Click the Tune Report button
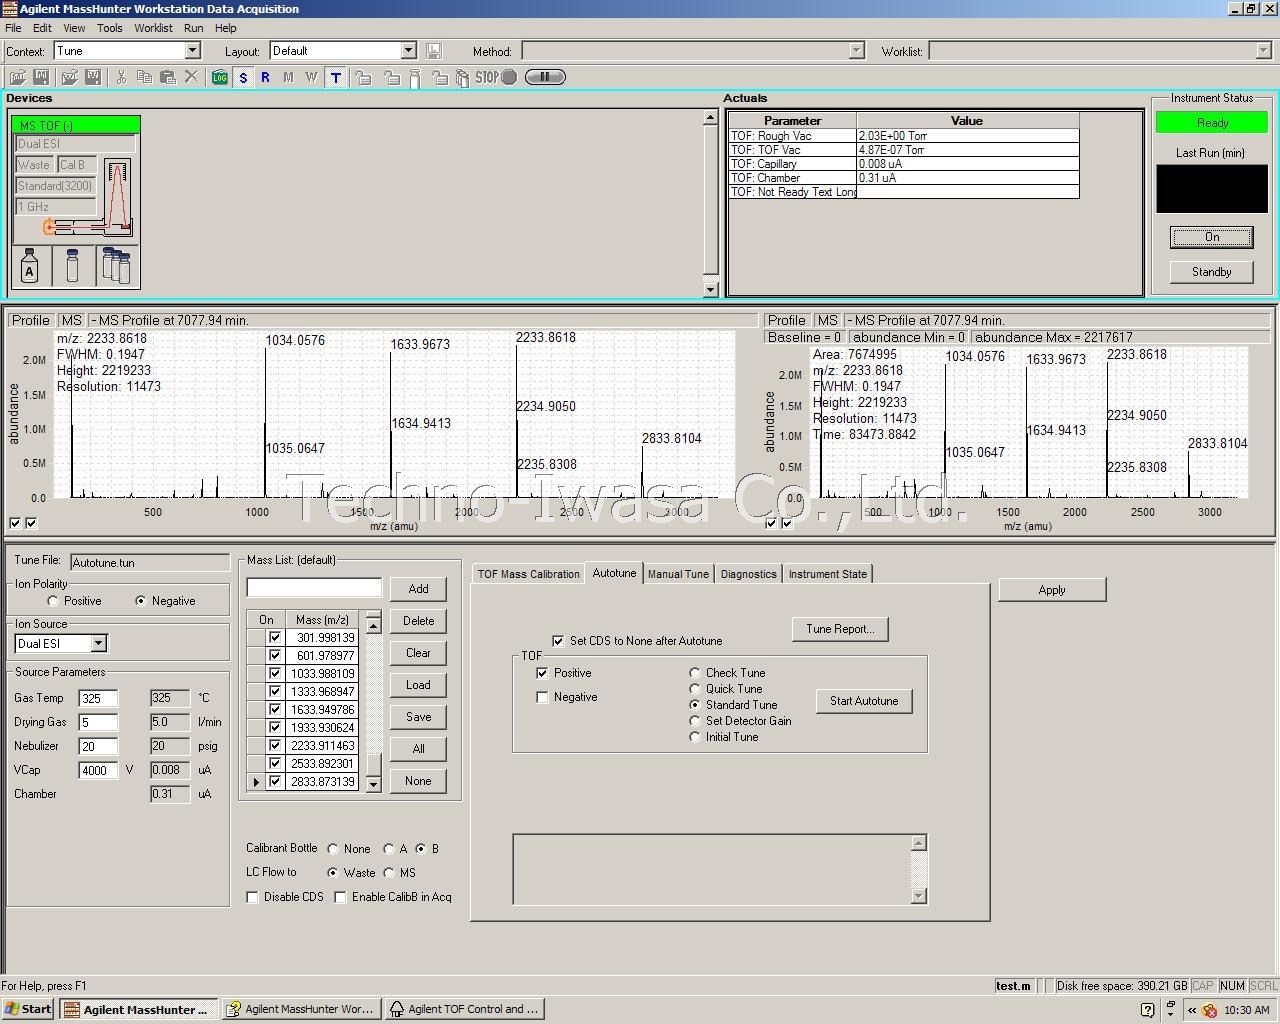1280x1024 pixels. 840,629
